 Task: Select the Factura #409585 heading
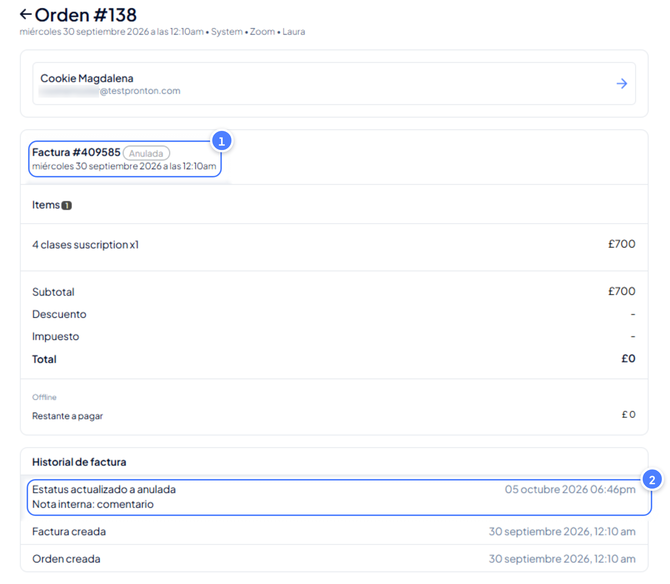tap(76, 153)
